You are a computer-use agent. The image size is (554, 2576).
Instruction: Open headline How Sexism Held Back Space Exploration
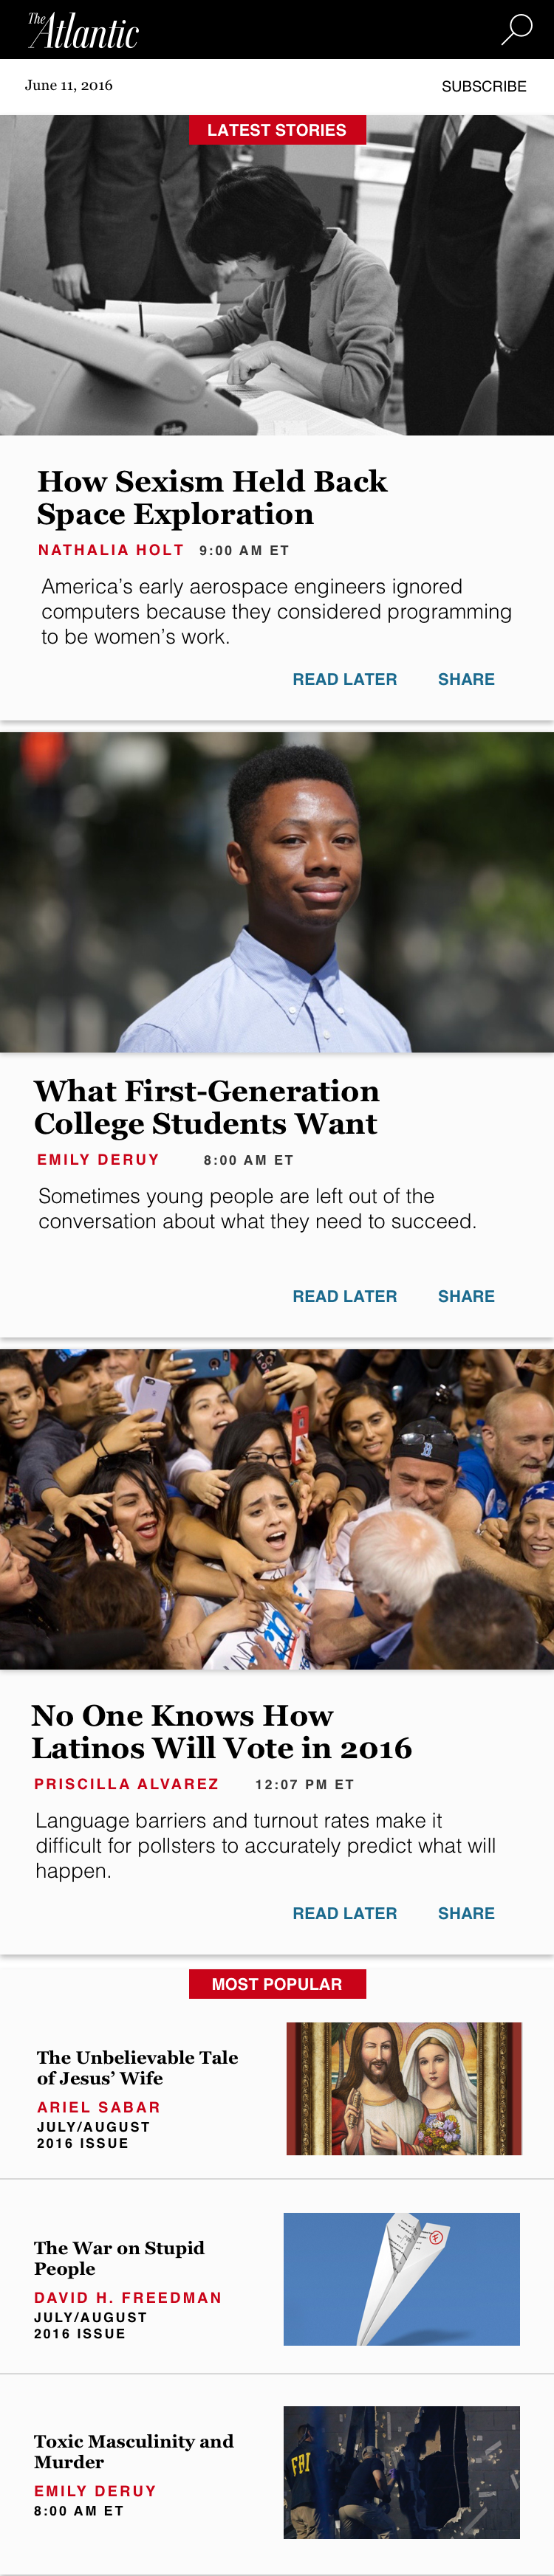coord(212,497)
